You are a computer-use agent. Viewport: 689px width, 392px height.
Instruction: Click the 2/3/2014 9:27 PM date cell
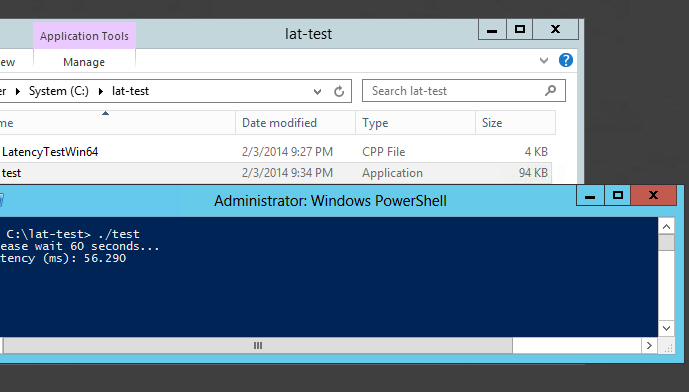pos(287,152)
